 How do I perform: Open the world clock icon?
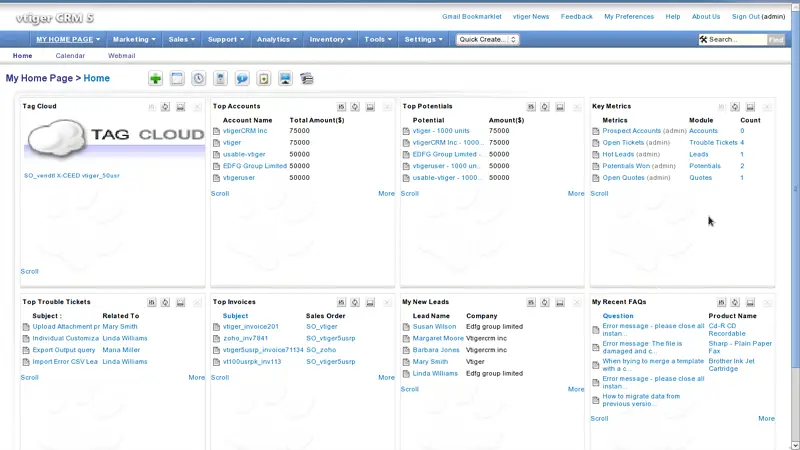point(198,79)
